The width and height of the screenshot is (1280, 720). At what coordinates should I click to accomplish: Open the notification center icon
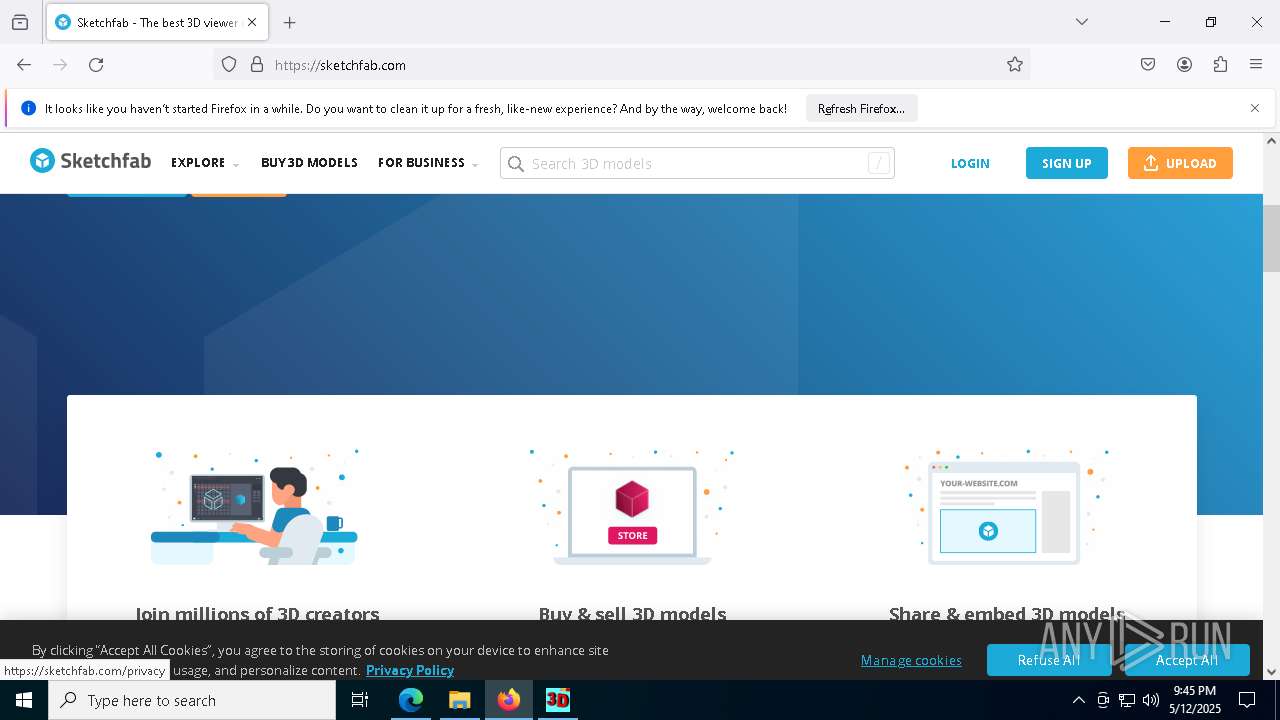coord(1247,700)
